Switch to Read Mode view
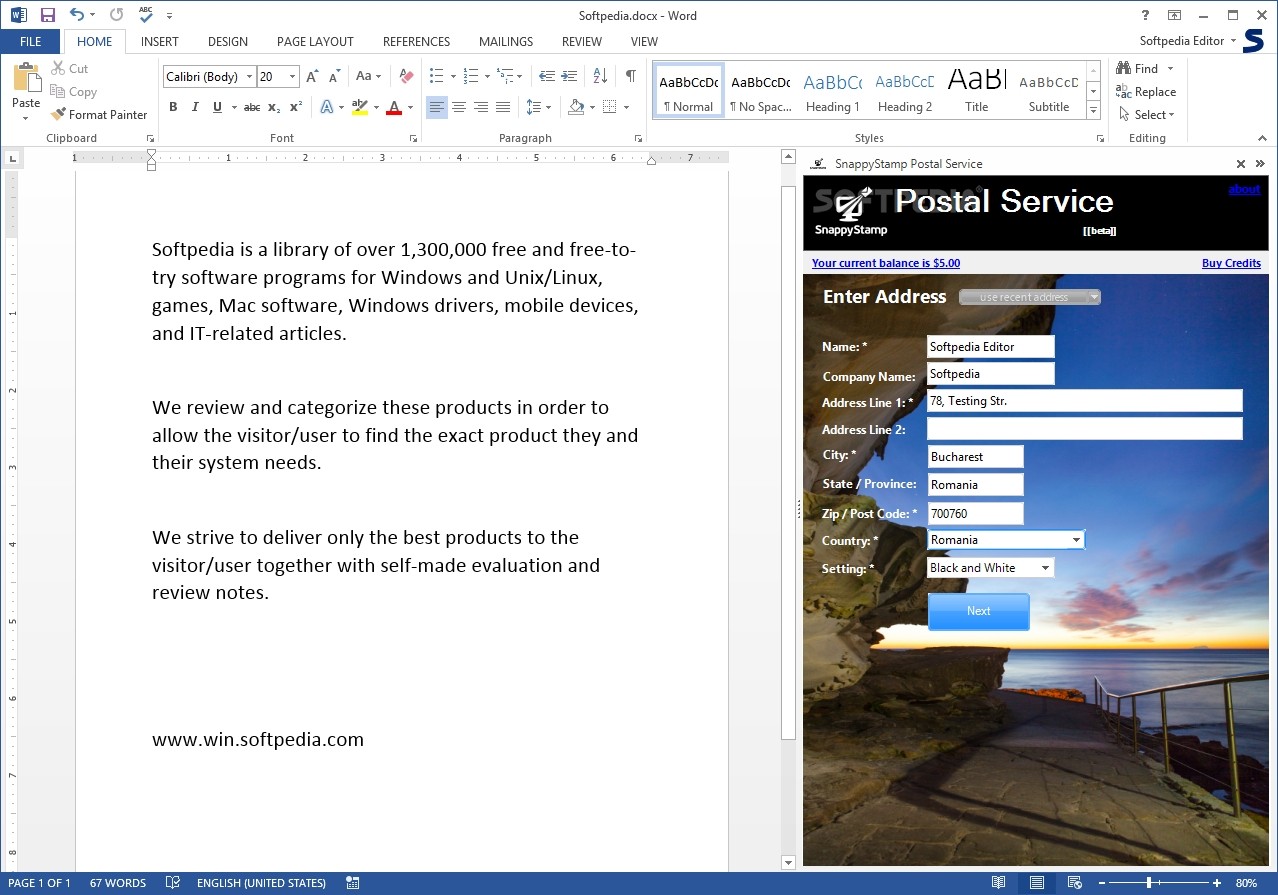 (998, 883)
